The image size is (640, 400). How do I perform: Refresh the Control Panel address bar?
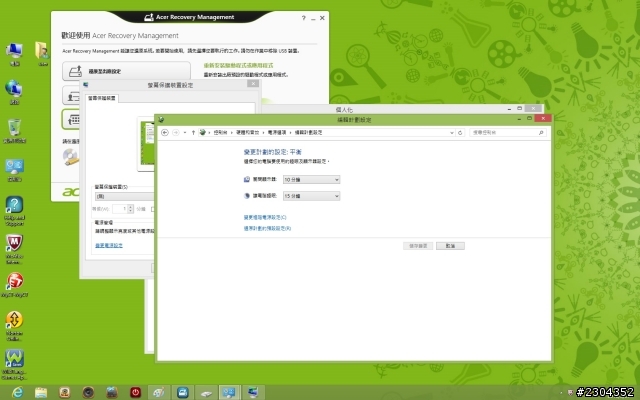[460, 133]
